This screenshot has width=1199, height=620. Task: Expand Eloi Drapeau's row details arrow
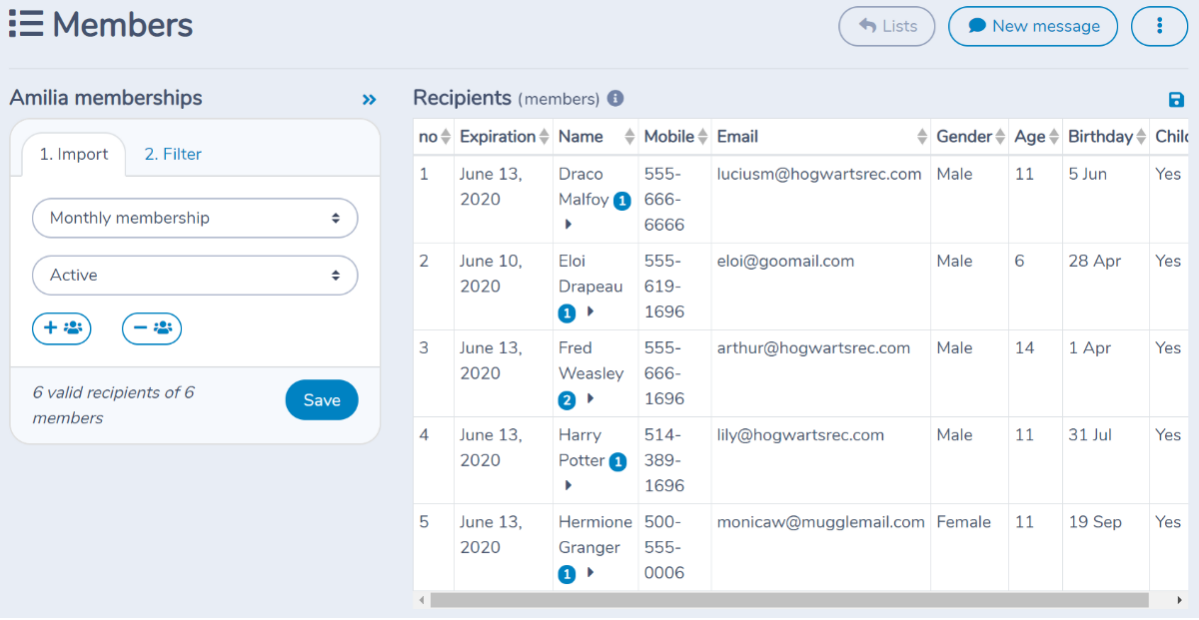click(x=590, y=312)
